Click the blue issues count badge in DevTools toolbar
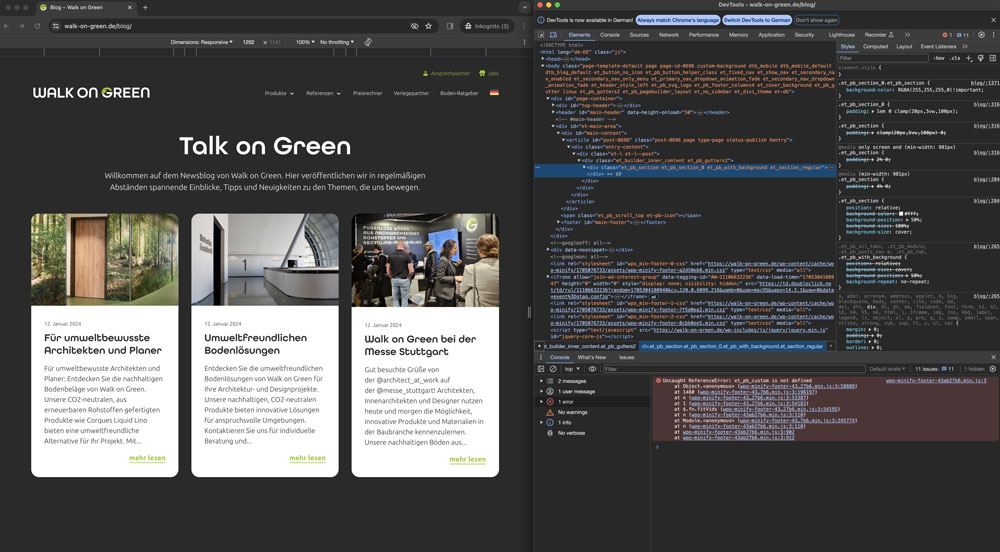 coord(963,35)
